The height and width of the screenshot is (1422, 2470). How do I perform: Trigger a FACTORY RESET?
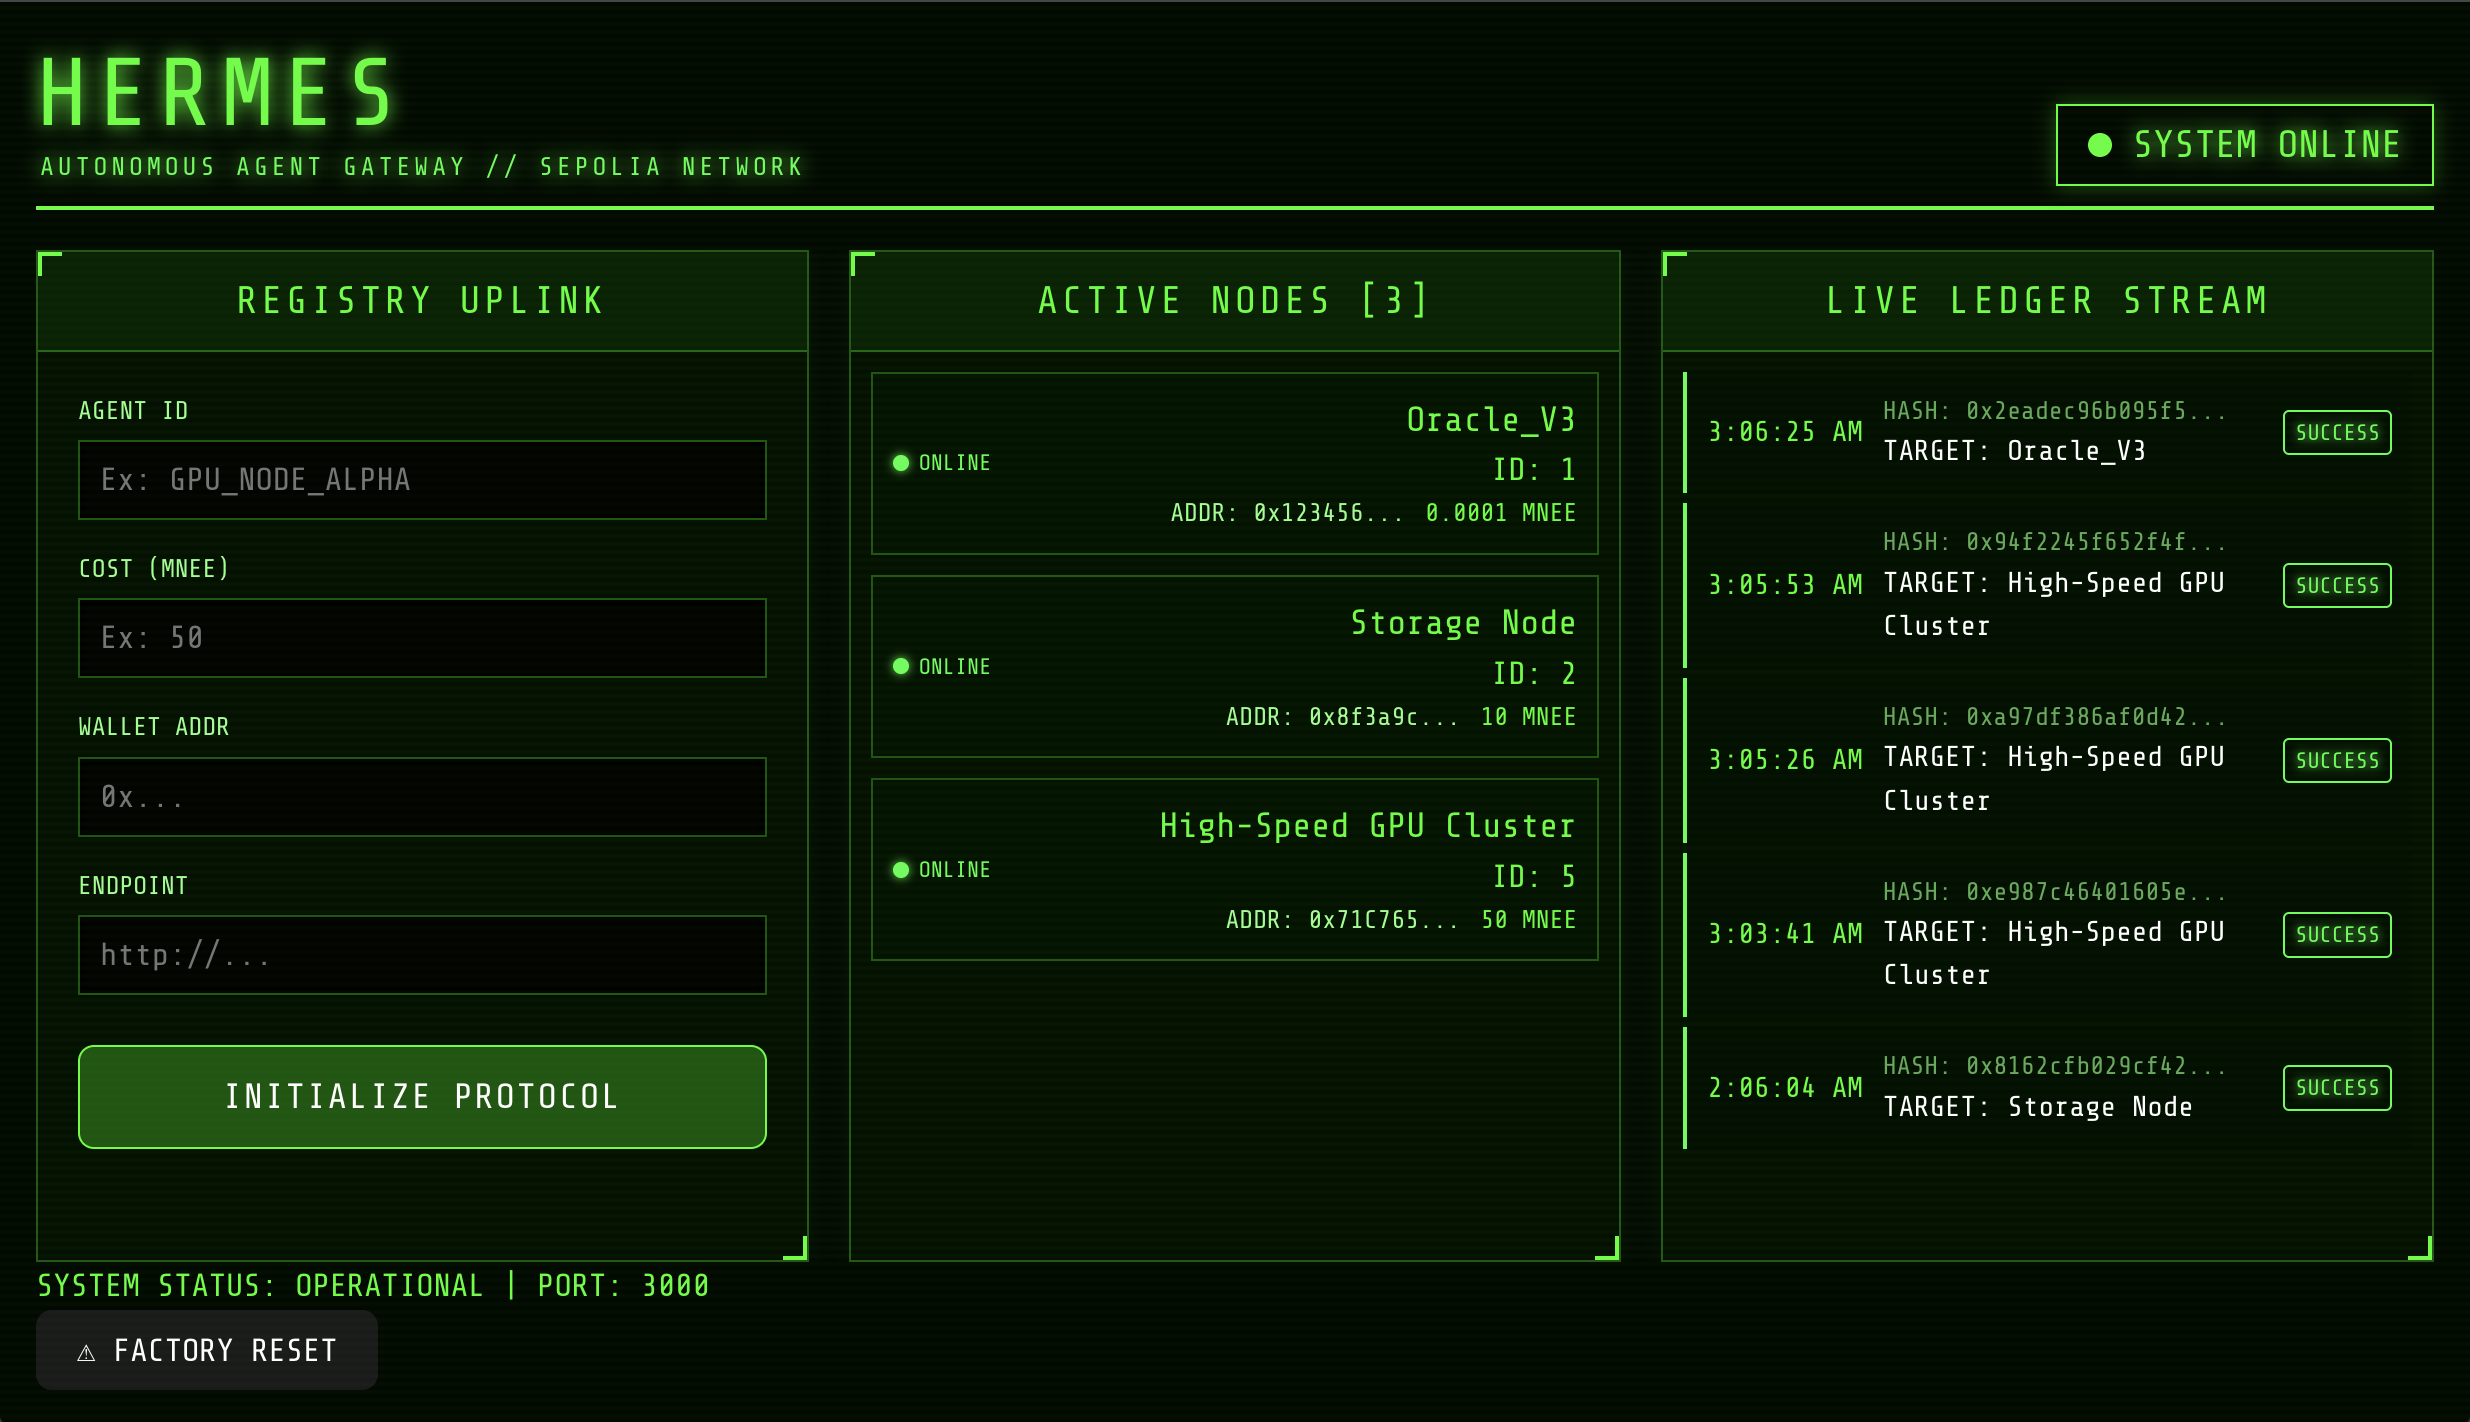tap(207, 1349)
